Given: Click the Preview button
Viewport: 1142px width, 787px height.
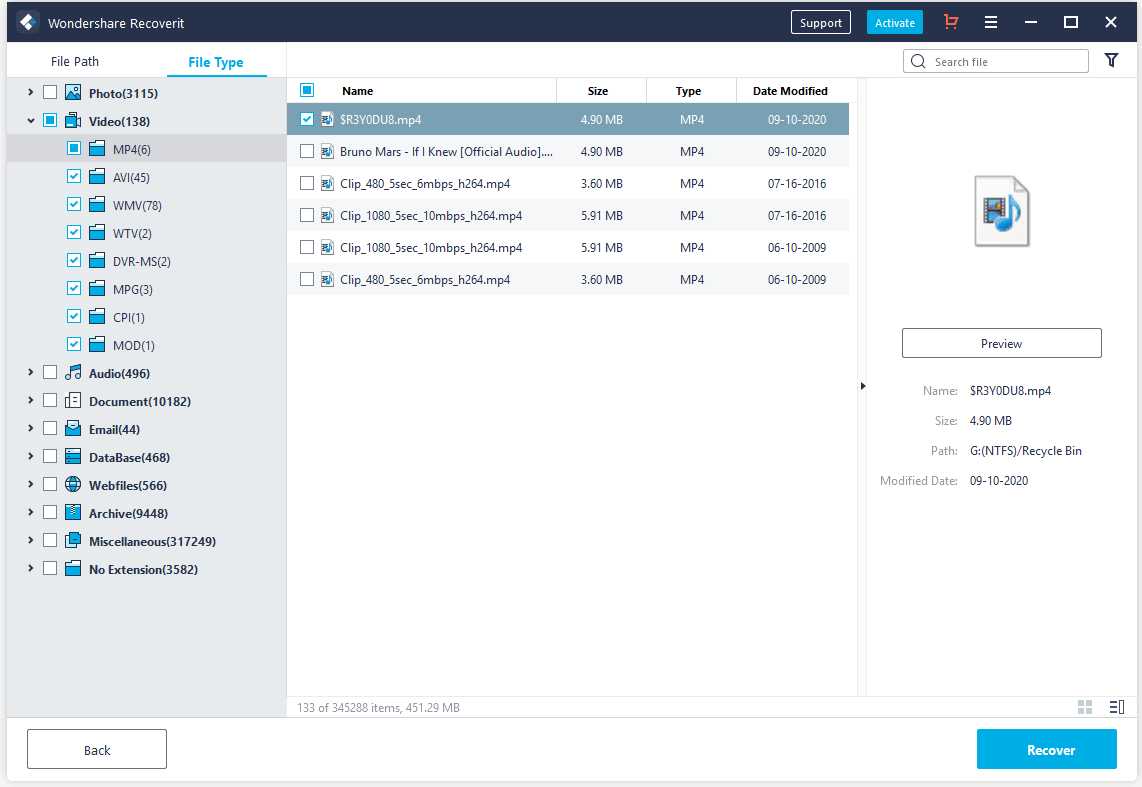Looking at the screenshot, I should pos(1001,343).
